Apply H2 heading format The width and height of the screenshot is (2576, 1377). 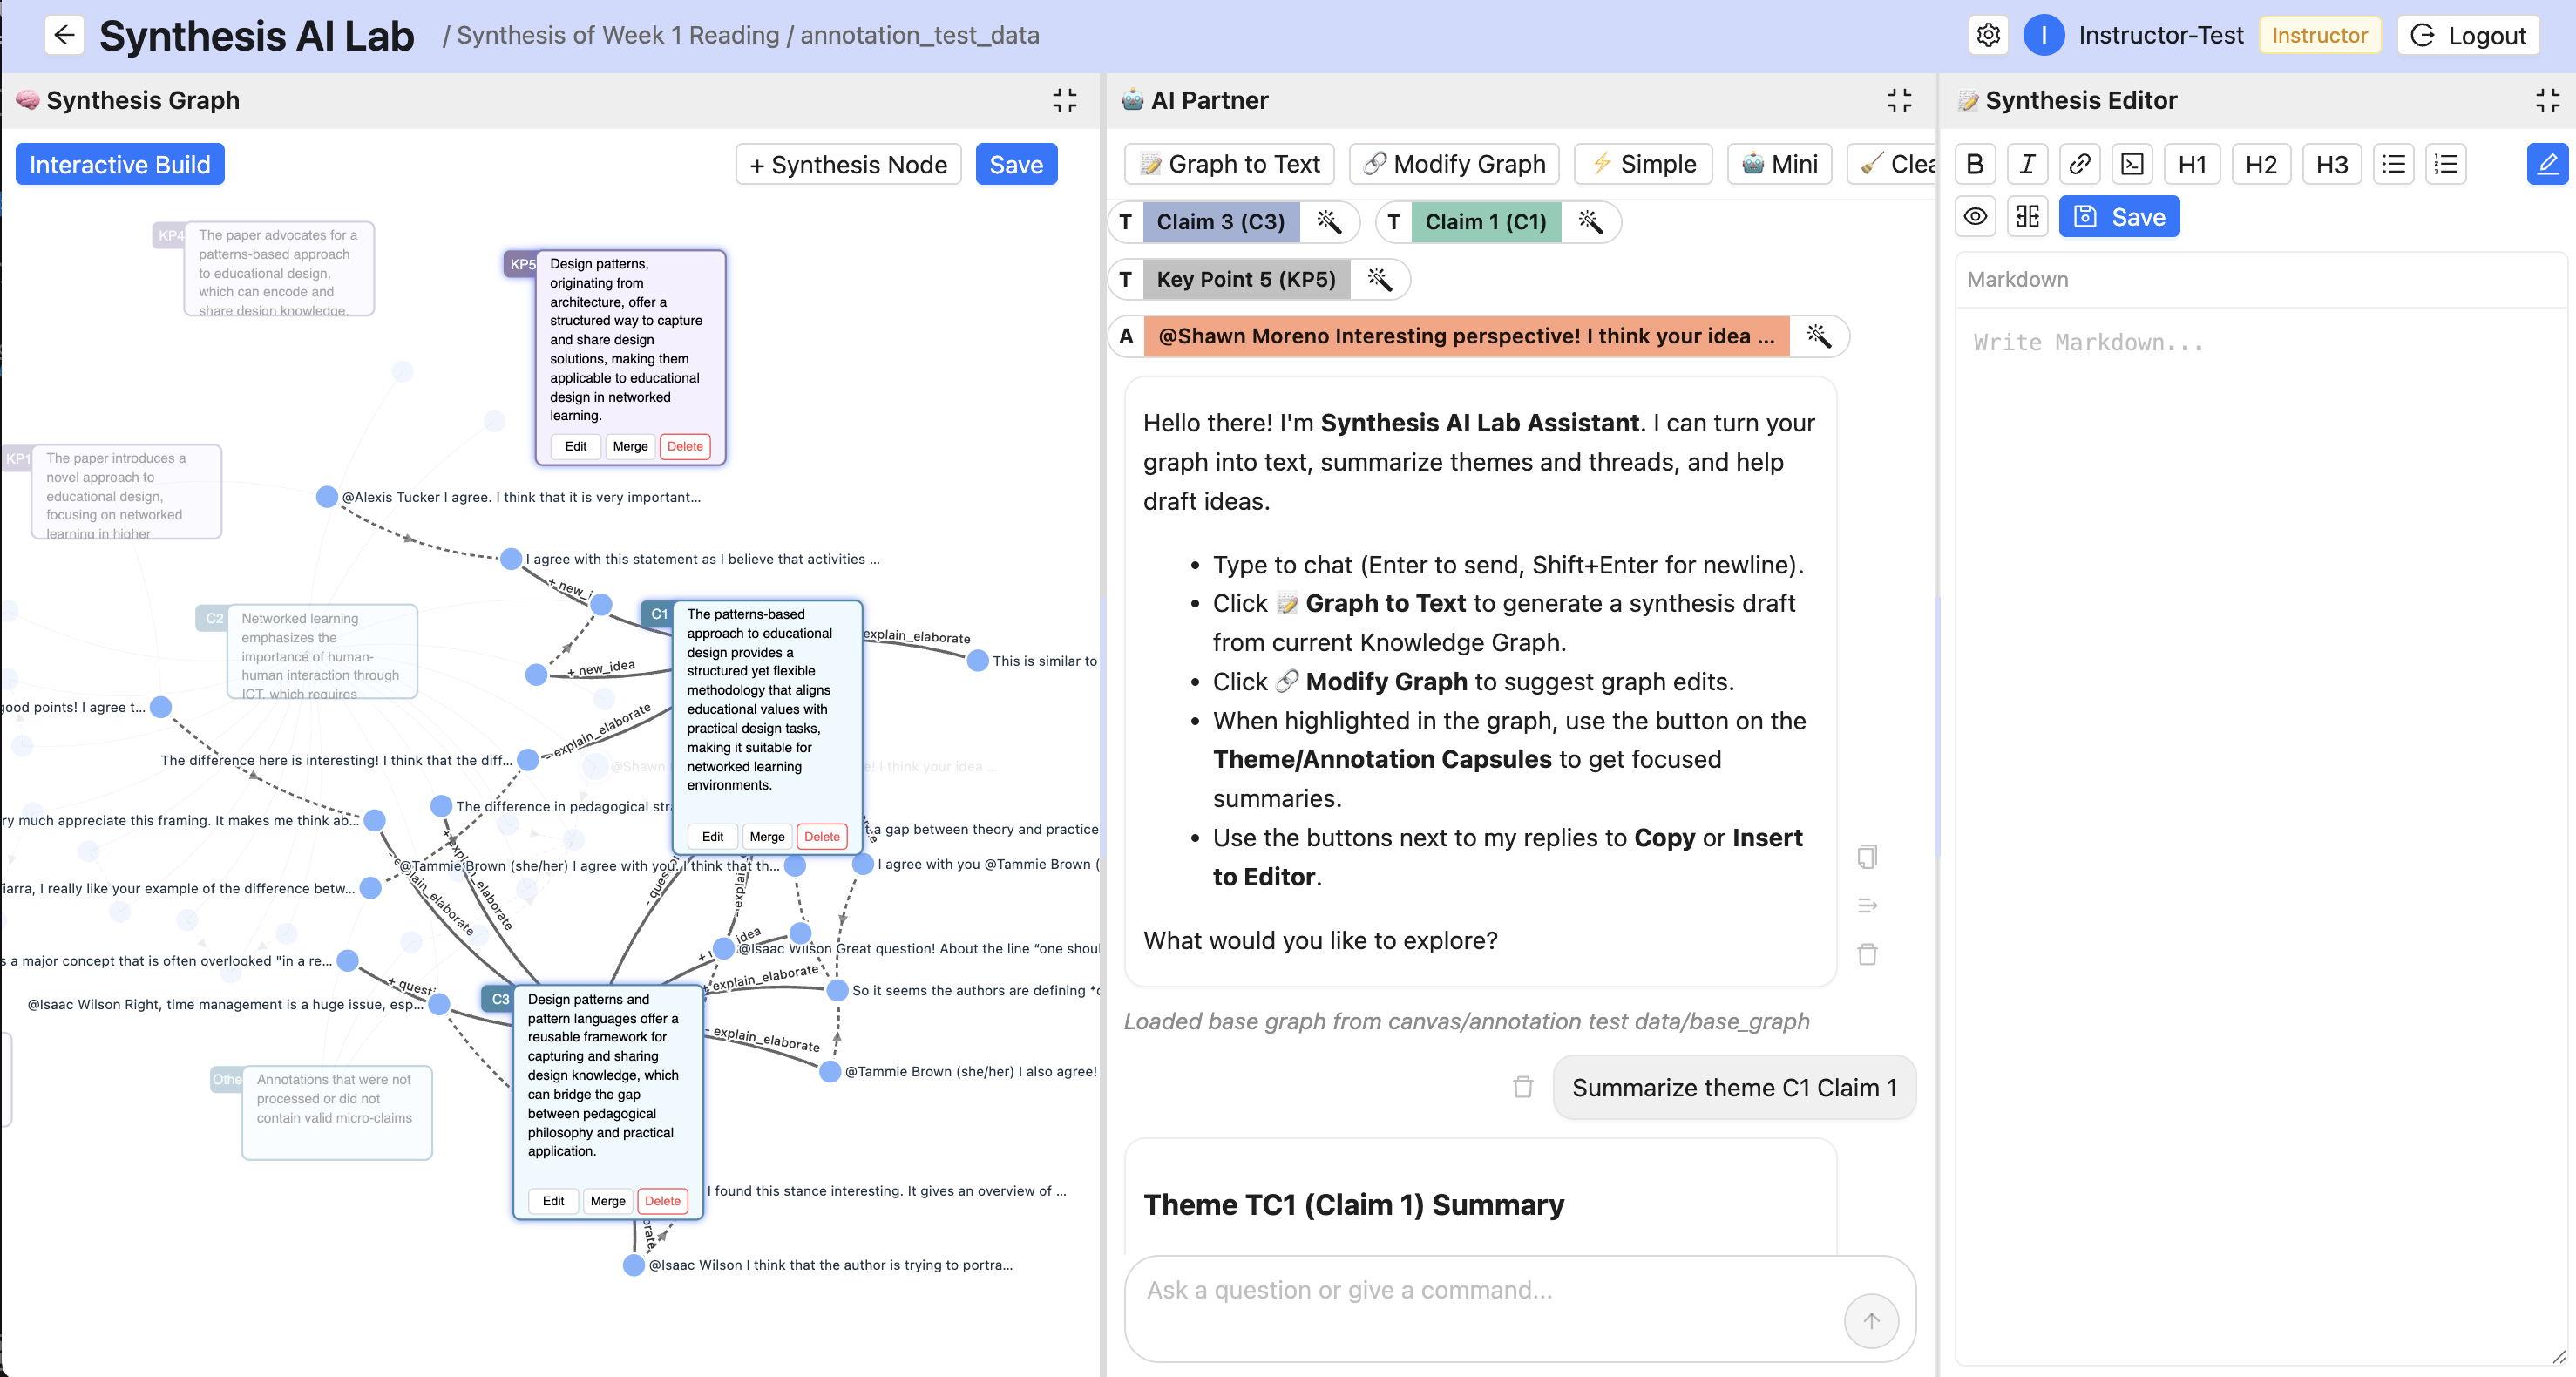pos(2261,164)
